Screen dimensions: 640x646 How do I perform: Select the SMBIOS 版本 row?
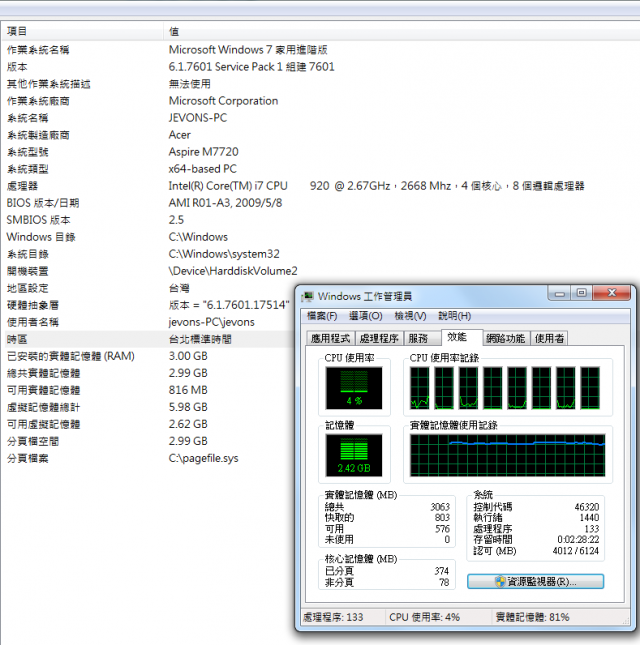pyautogui.click(x=320, y=220)
